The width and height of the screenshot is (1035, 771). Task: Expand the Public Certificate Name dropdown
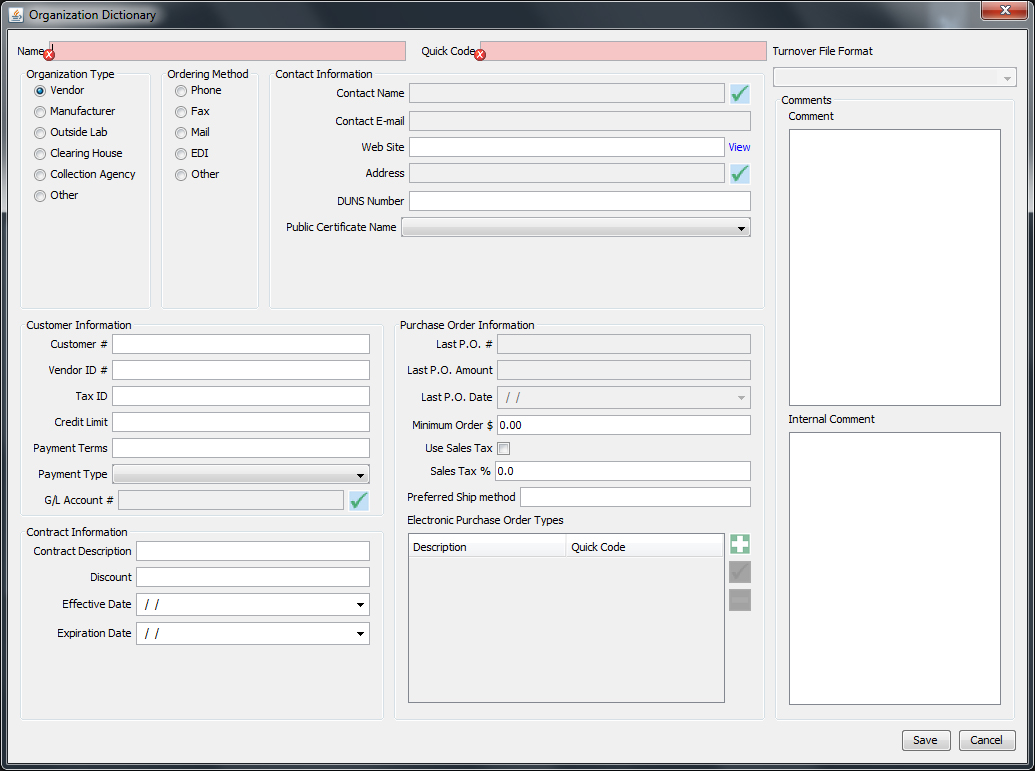coord(576,228)
